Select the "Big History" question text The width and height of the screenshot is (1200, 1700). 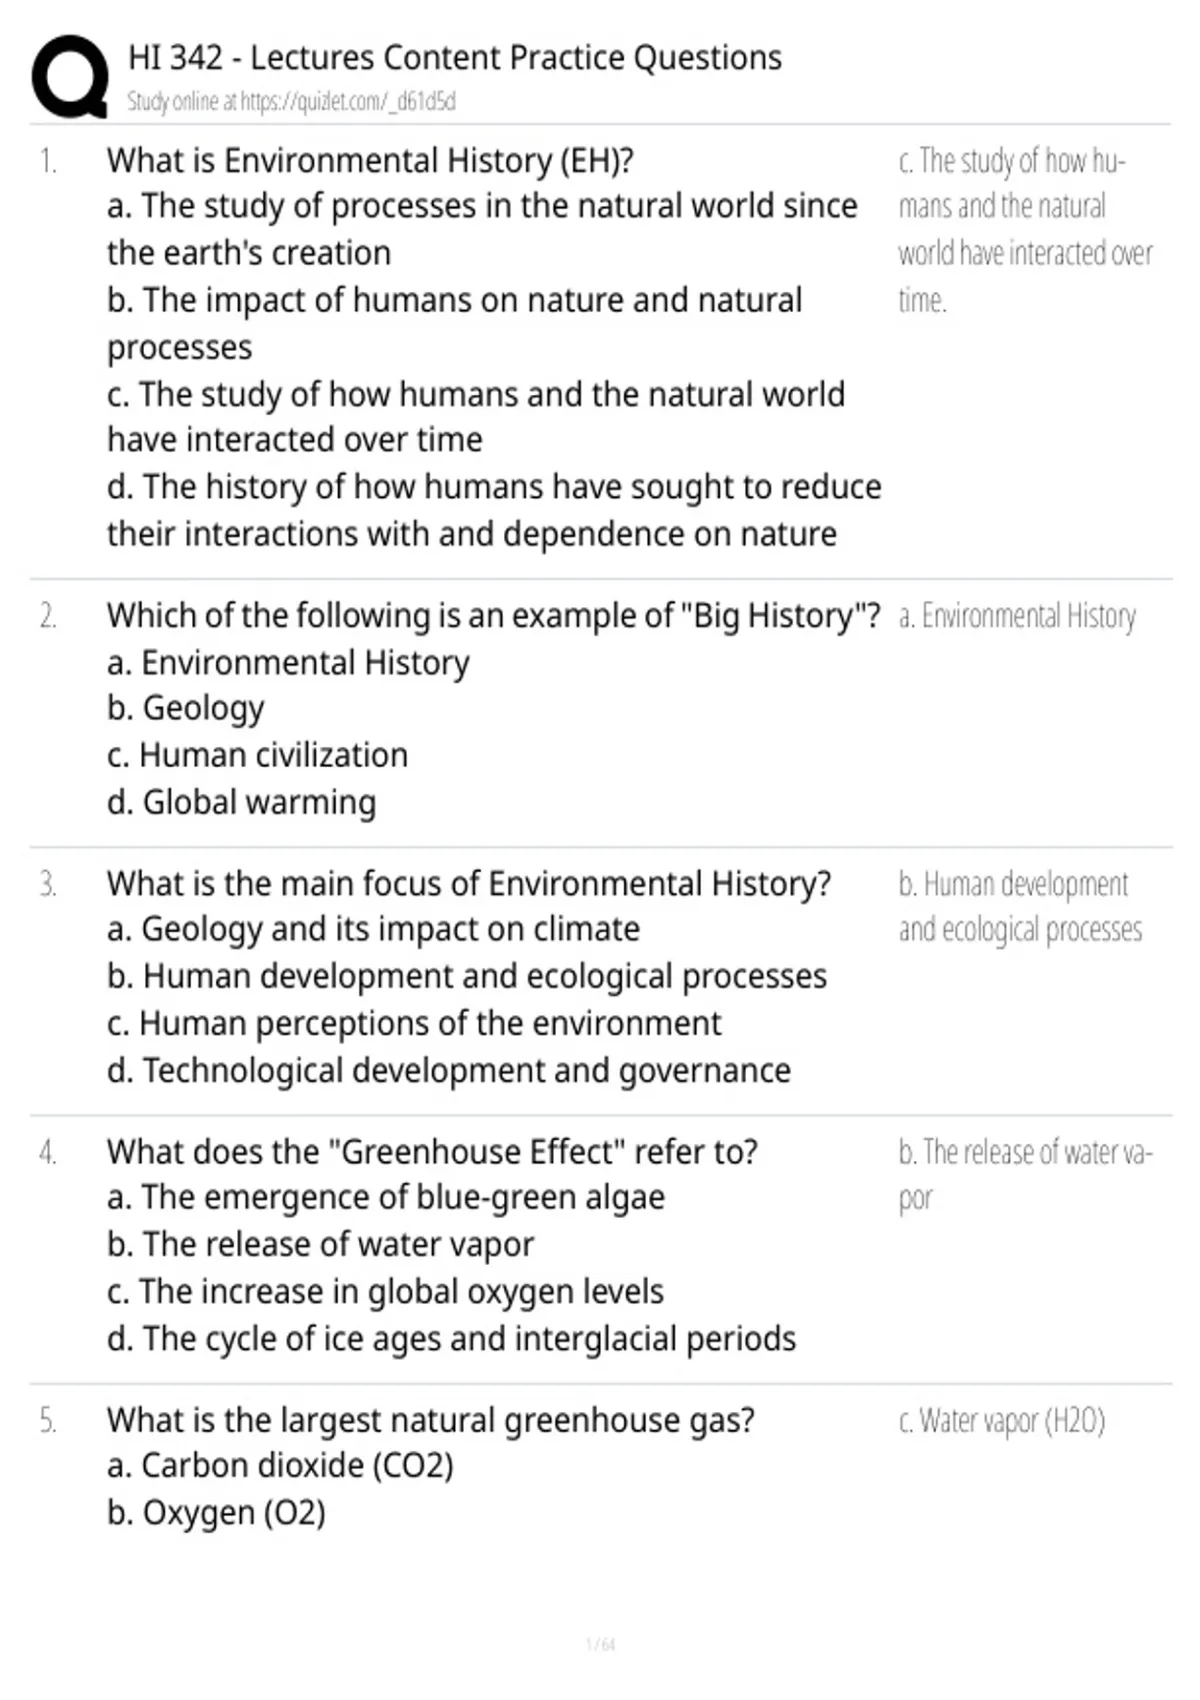click(x=494, y=616)
